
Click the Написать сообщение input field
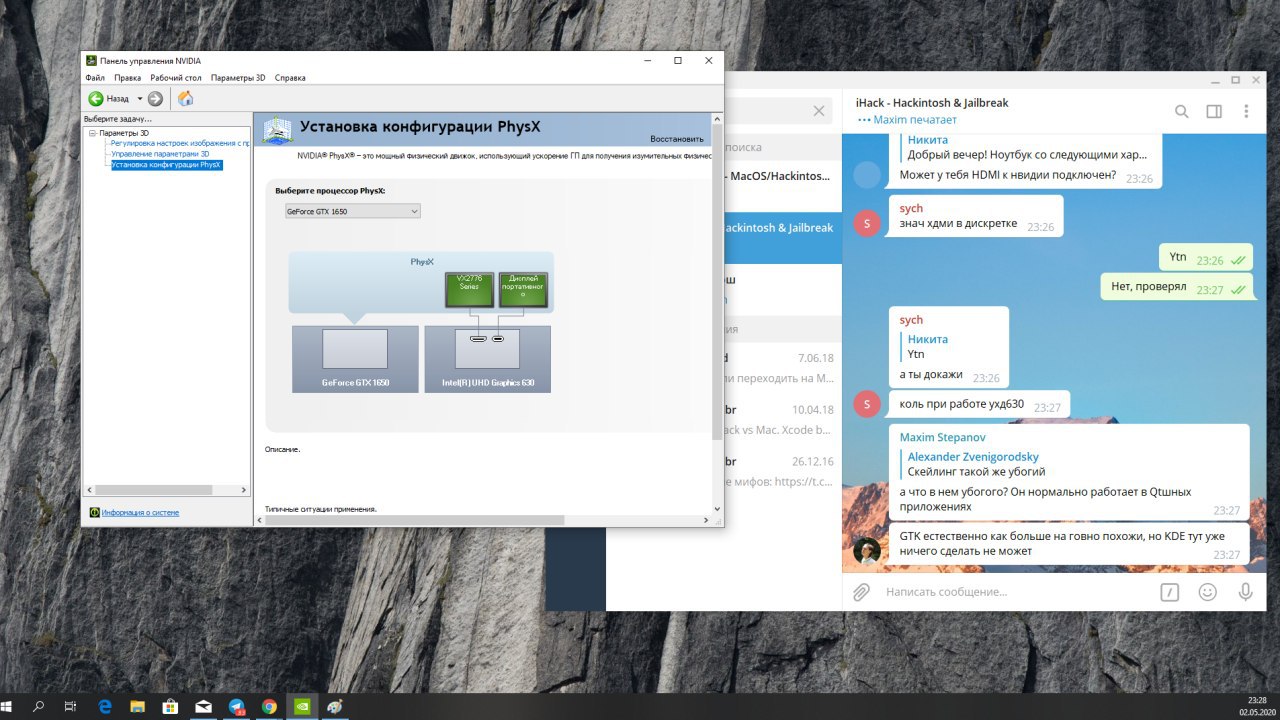click(1015, 592)
